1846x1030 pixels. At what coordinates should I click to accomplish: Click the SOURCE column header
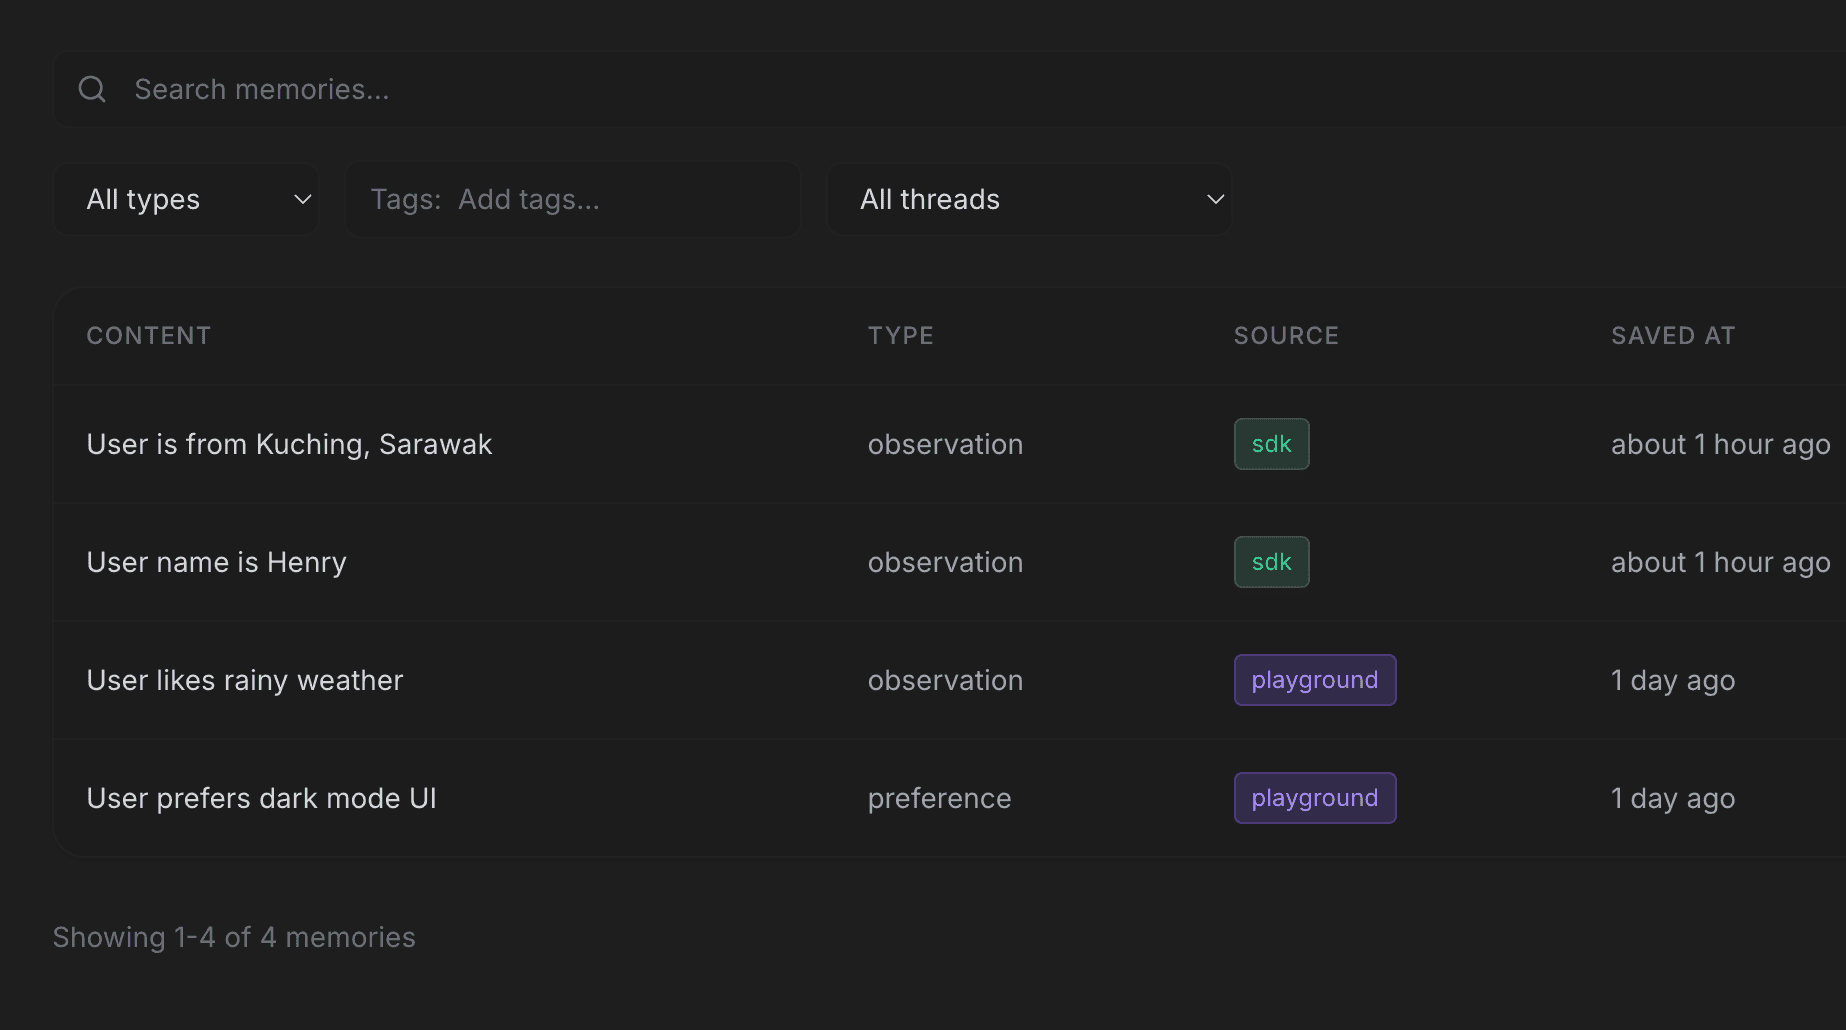(1285, 336)
